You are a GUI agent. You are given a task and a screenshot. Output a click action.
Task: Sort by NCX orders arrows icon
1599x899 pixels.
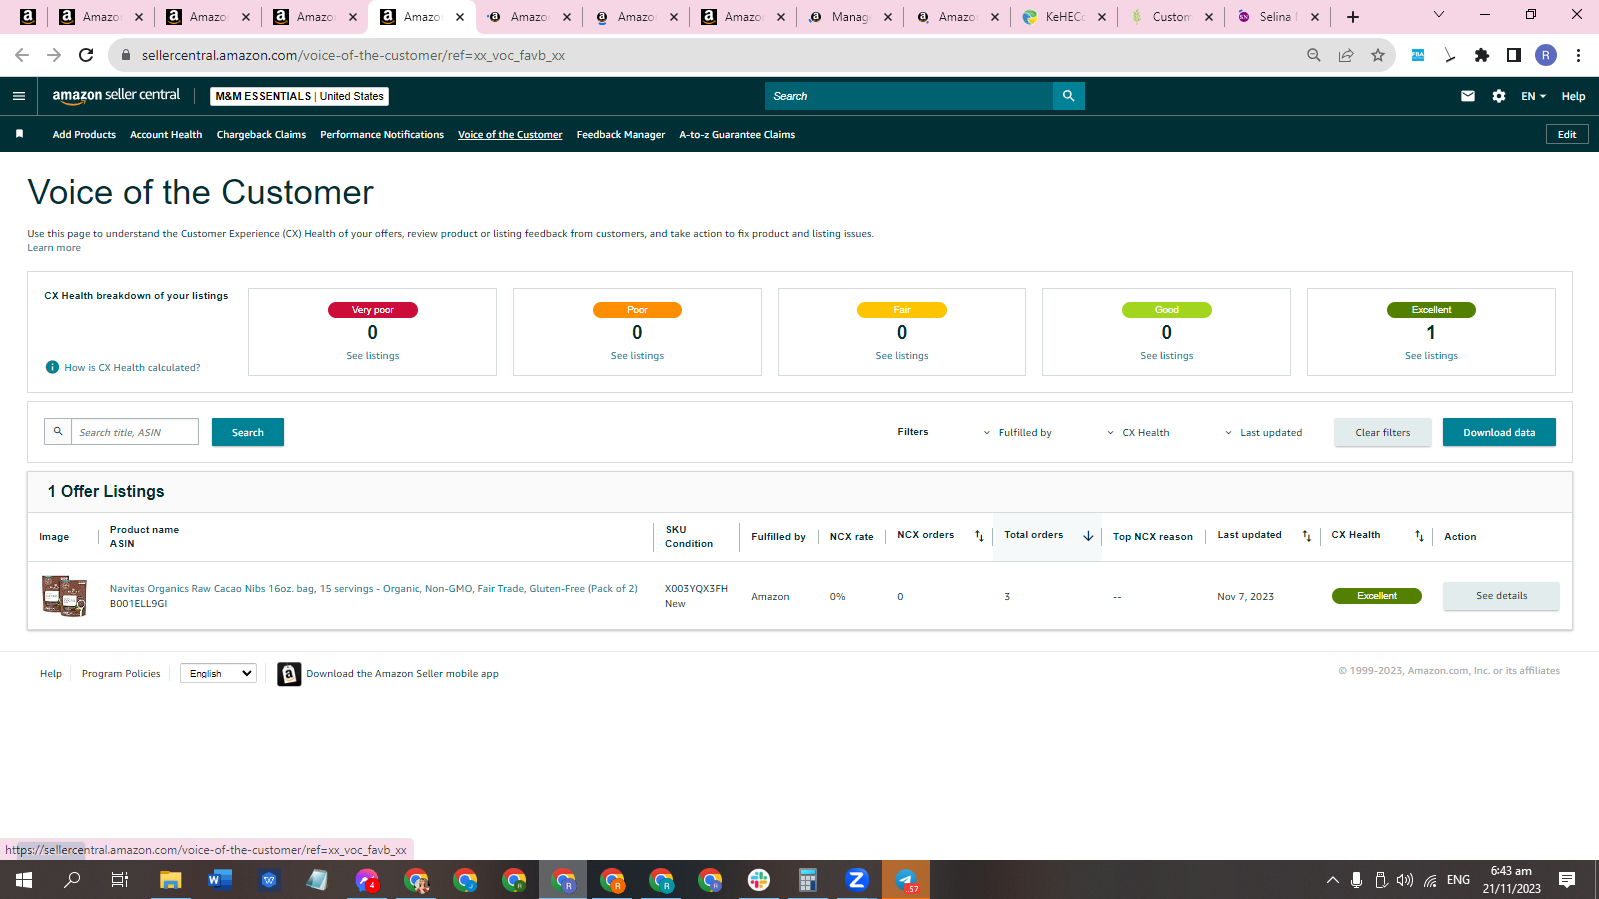click(x=979, y=536)
